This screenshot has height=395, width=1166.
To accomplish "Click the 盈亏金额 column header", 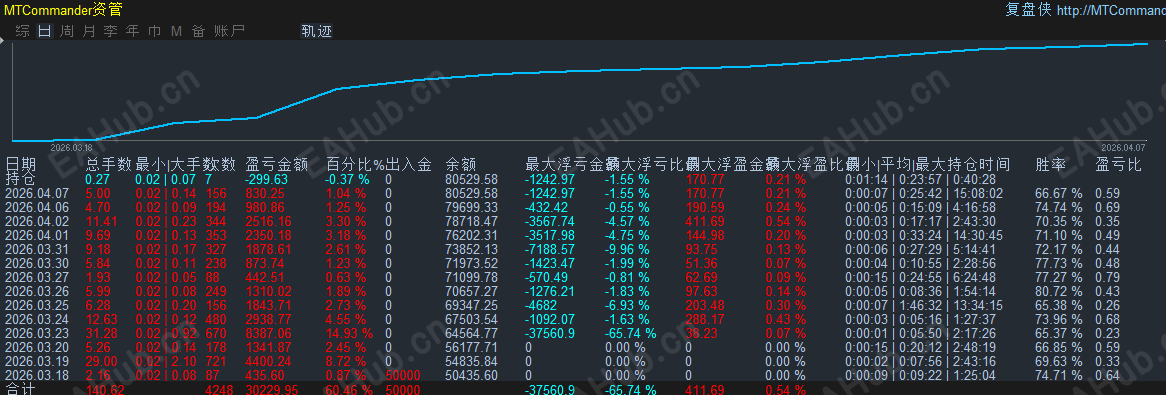I will click(277, 164).
